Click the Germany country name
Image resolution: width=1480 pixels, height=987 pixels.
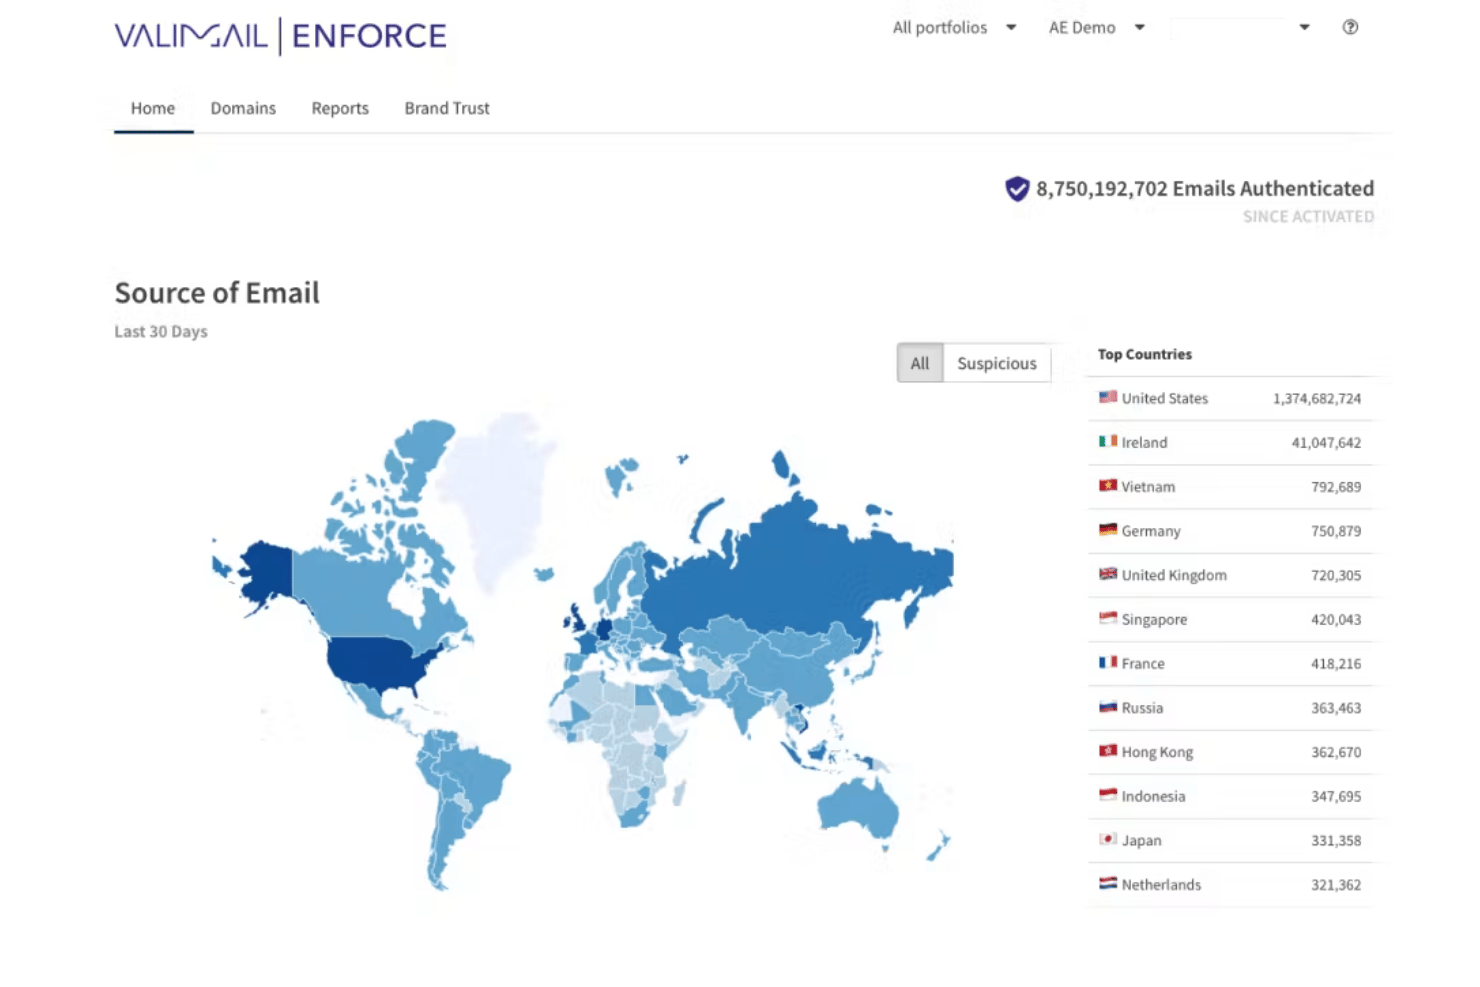point(1151,531)
